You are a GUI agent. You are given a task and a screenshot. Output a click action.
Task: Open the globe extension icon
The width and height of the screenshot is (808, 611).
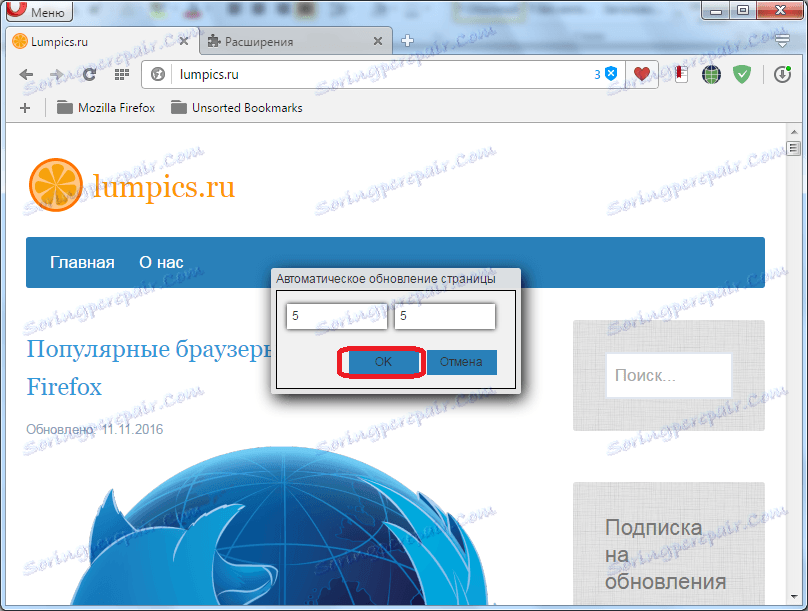point(711,75)
